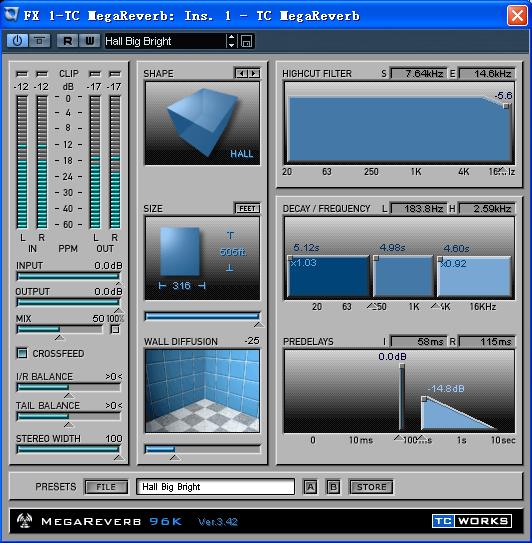Select next room shape arrow

(x=254, y=73)
